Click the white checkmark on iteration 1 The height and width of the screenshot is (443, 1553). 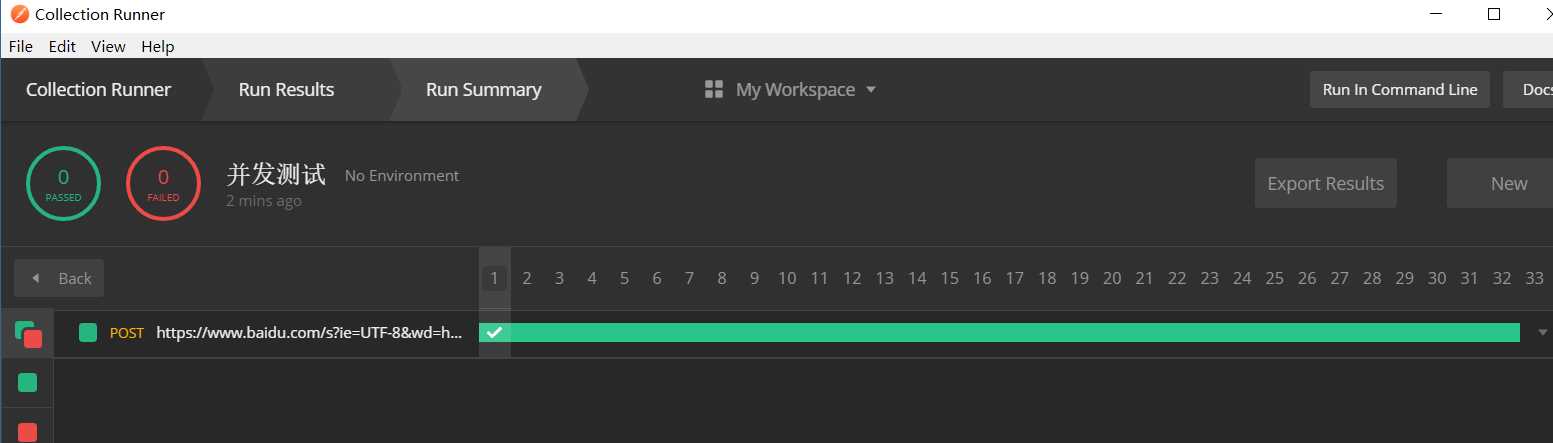coord(494,333)
